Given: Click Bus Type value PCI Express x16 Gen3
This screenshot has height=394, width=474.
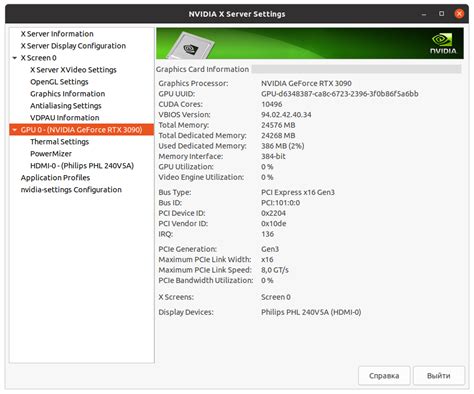Looking at the screenshot, I should tap(298, 192).
